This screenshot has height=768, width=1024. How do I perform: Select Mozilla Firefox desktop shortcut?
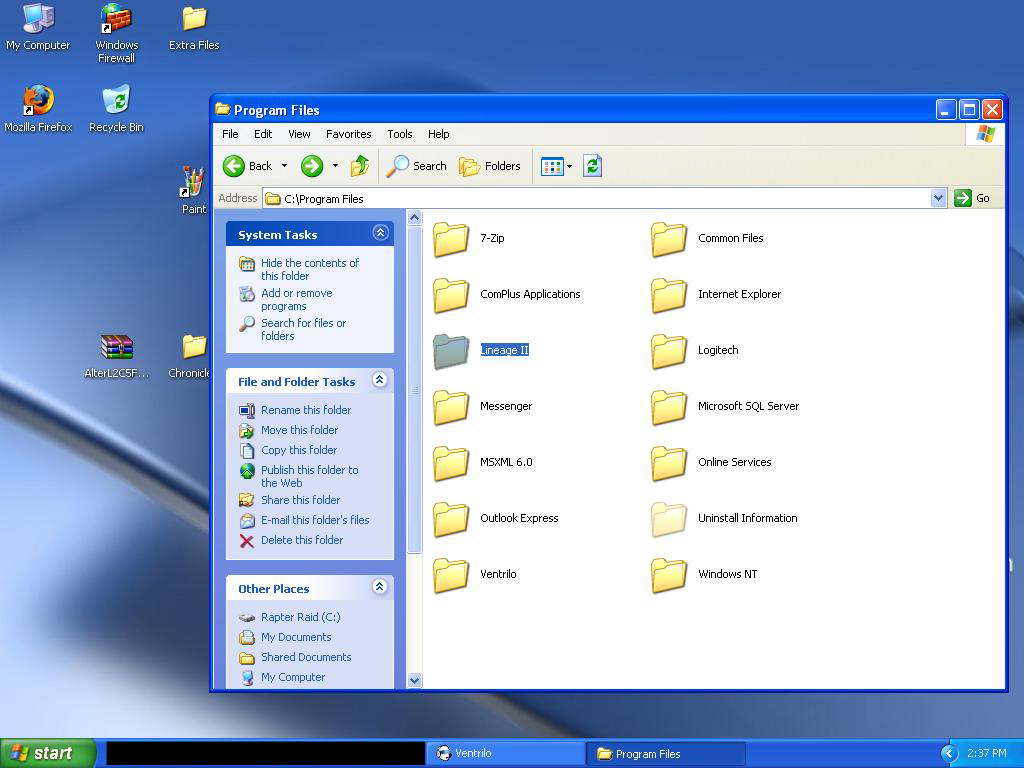point(38,109)
